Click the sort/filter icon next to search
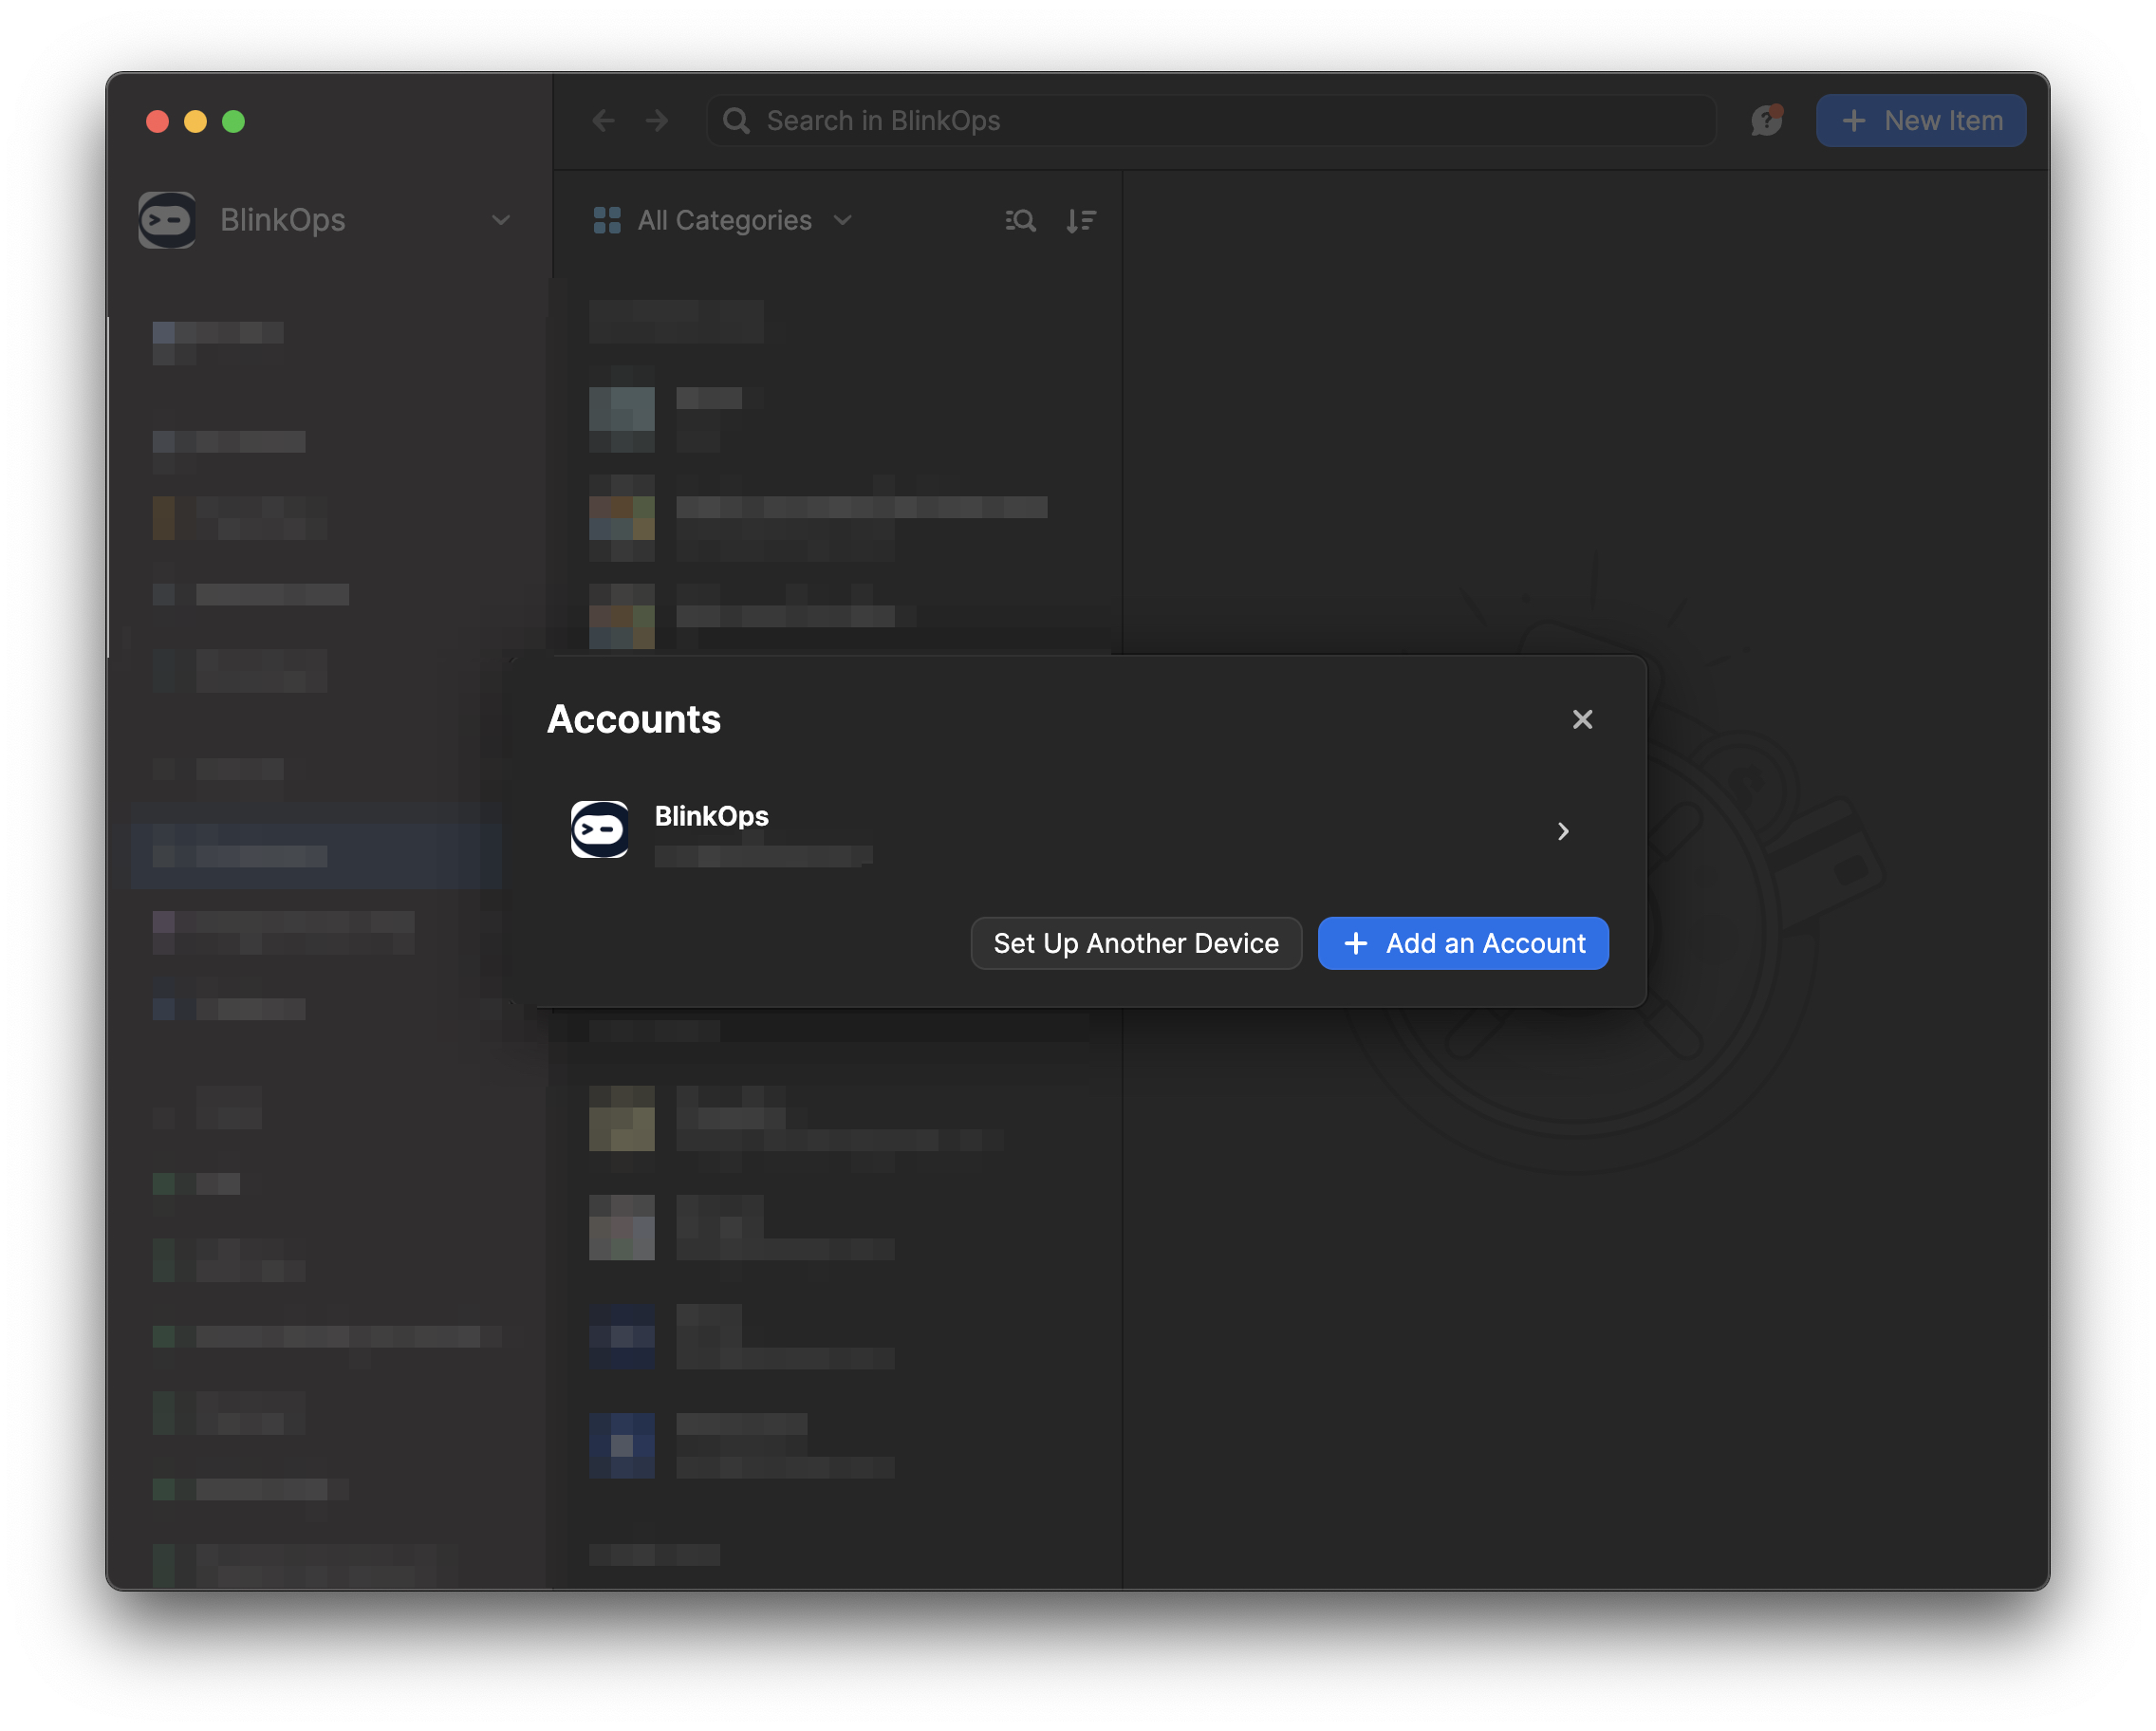The image size is (2156, 1731). pos(1083,219)
